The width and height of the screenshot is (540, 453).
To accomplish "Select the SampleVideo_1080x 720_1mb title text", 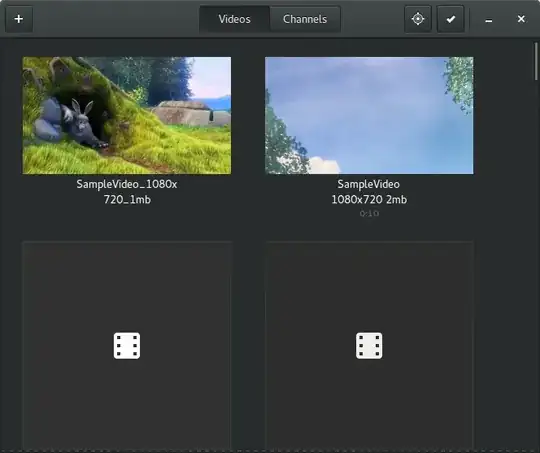I will 127,192.
